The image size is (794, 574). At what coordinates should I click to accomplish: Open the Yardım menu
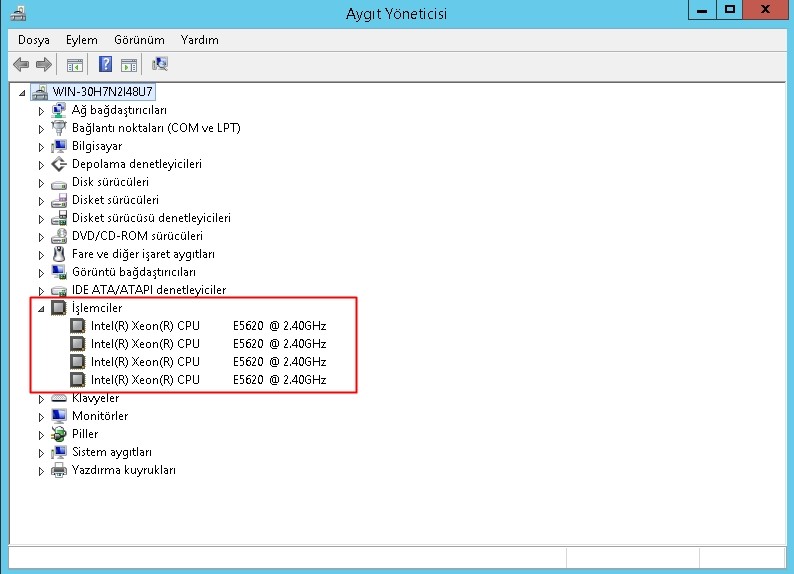click(x=200, y=40)
